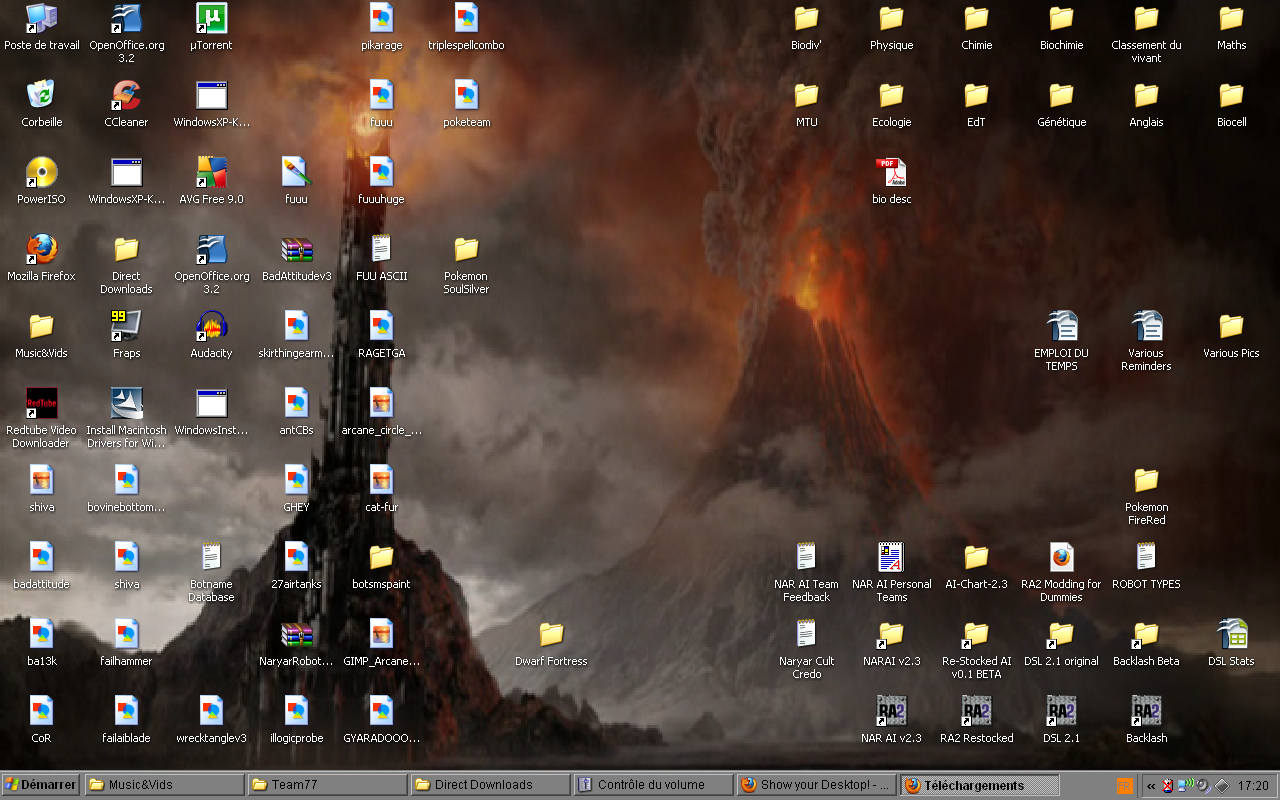Launch Fraps from the desktop
This screenshot has height=800, width=1280.
[126, 327]
